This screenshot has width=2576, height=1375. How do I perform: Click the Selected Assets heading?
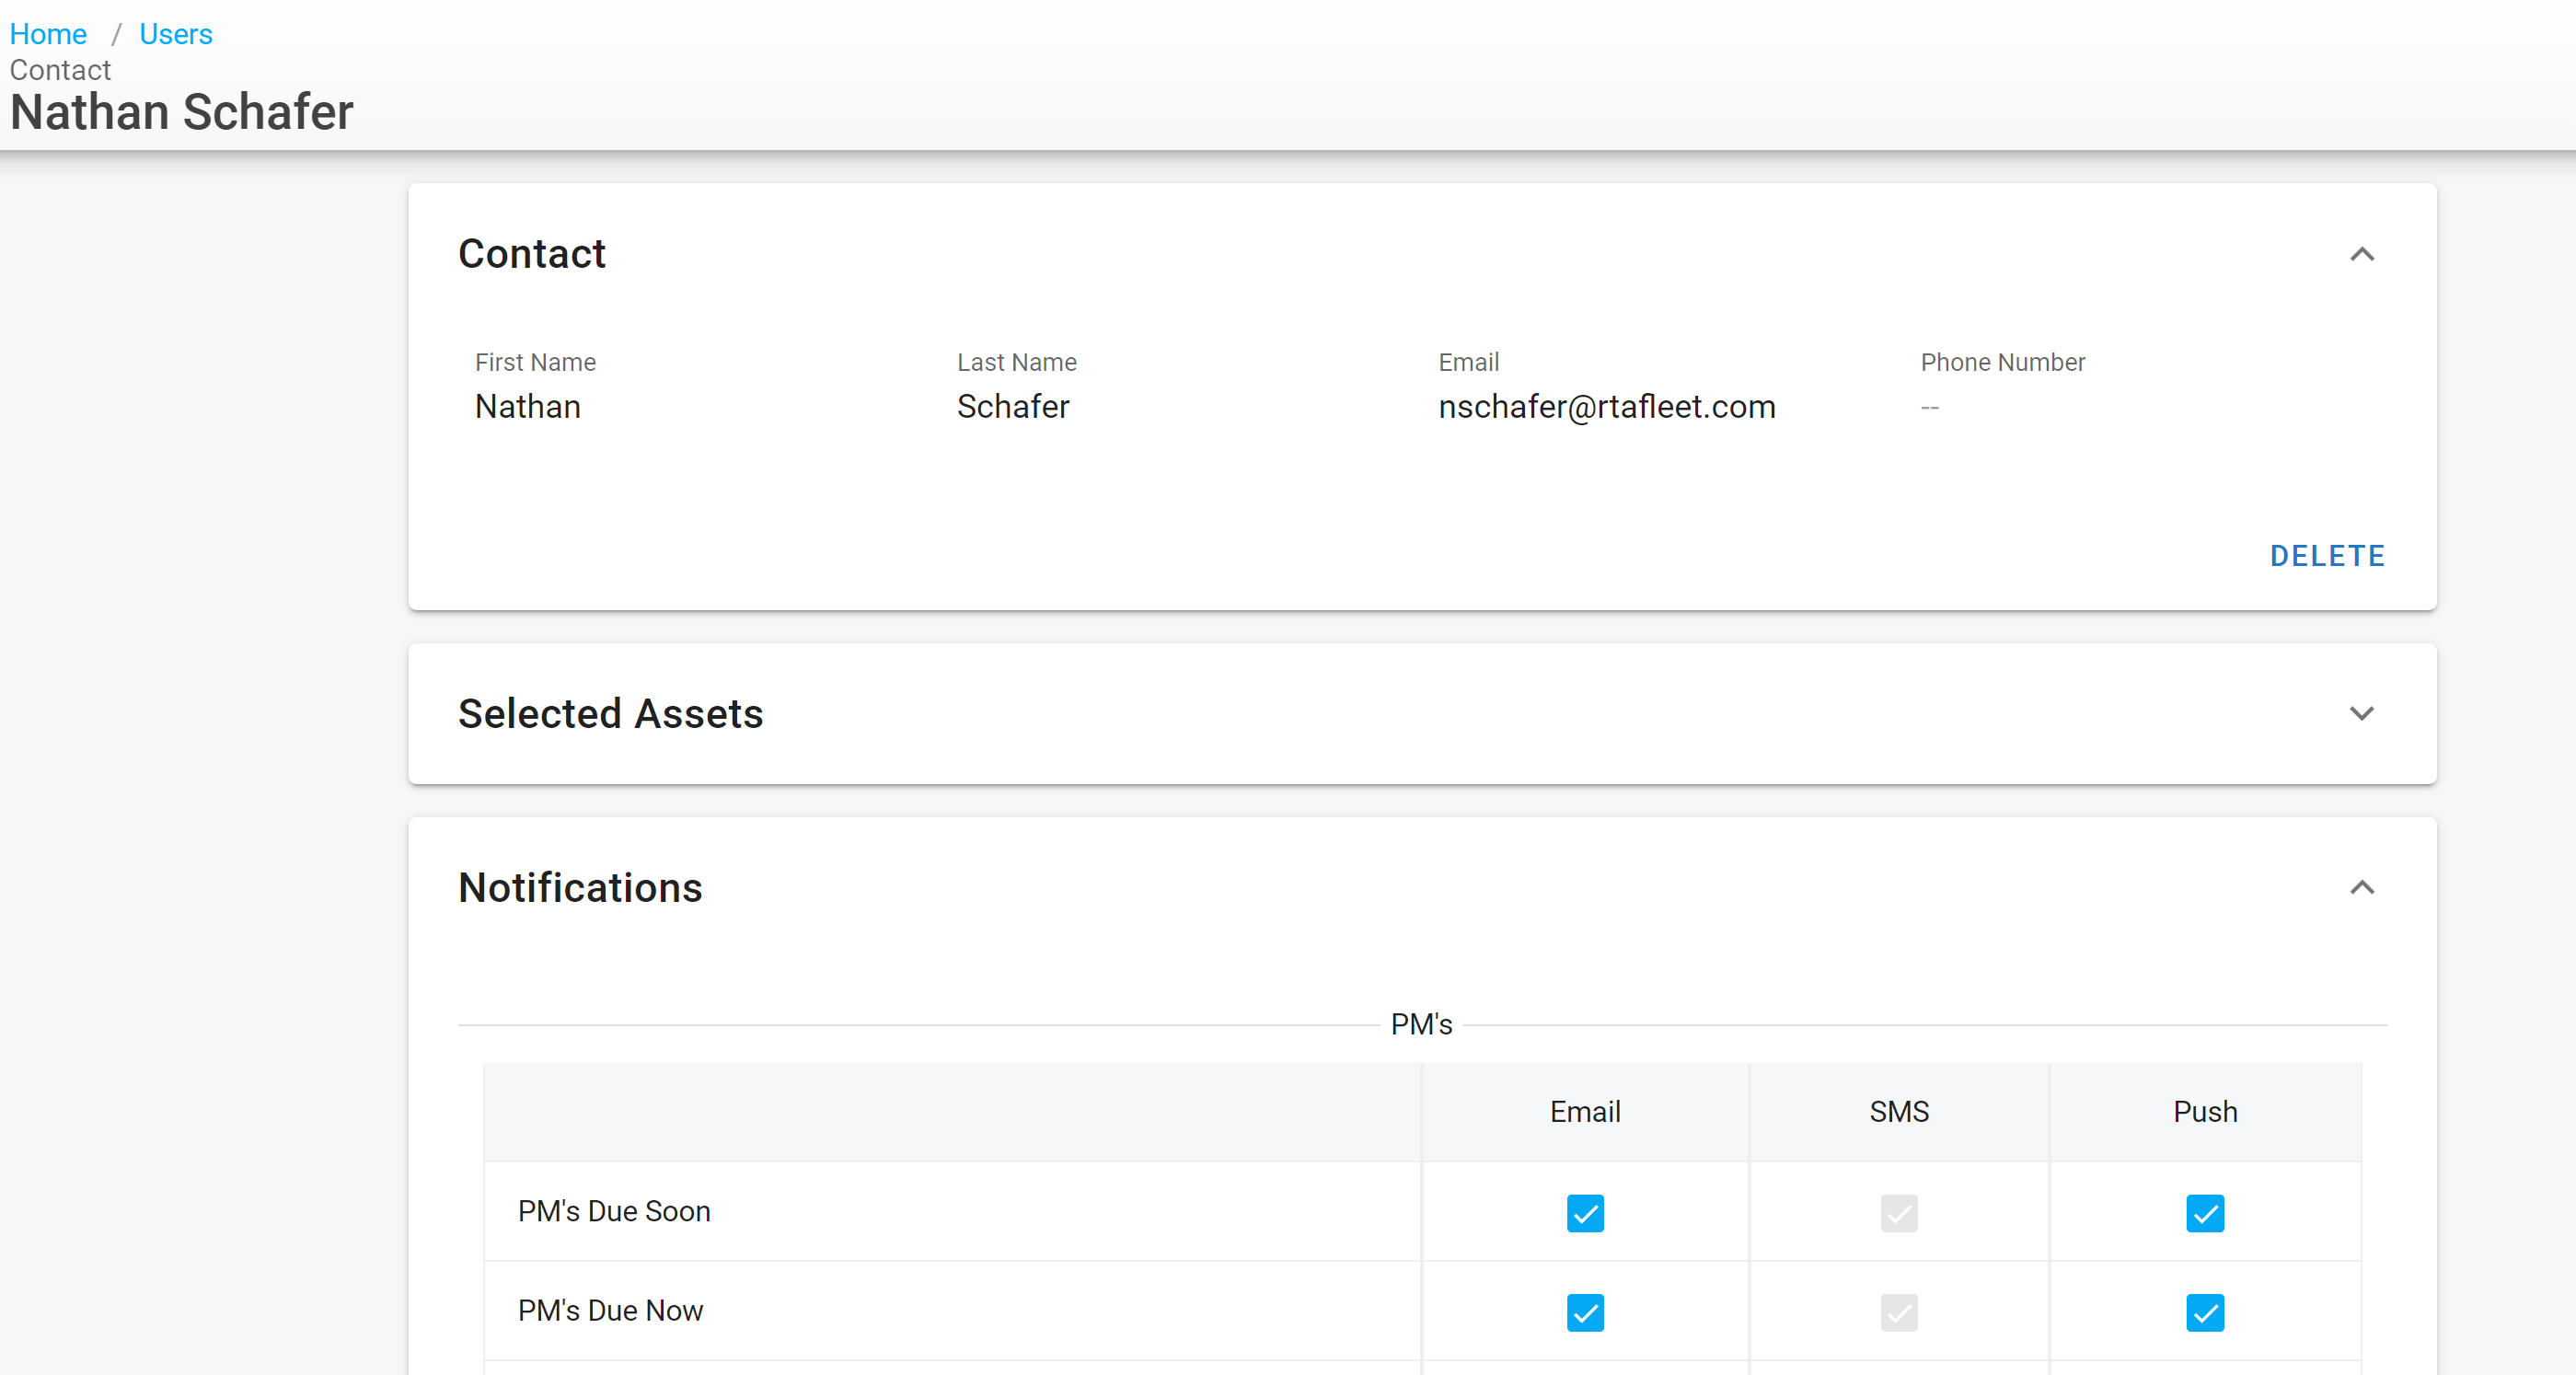pos(610,713)
